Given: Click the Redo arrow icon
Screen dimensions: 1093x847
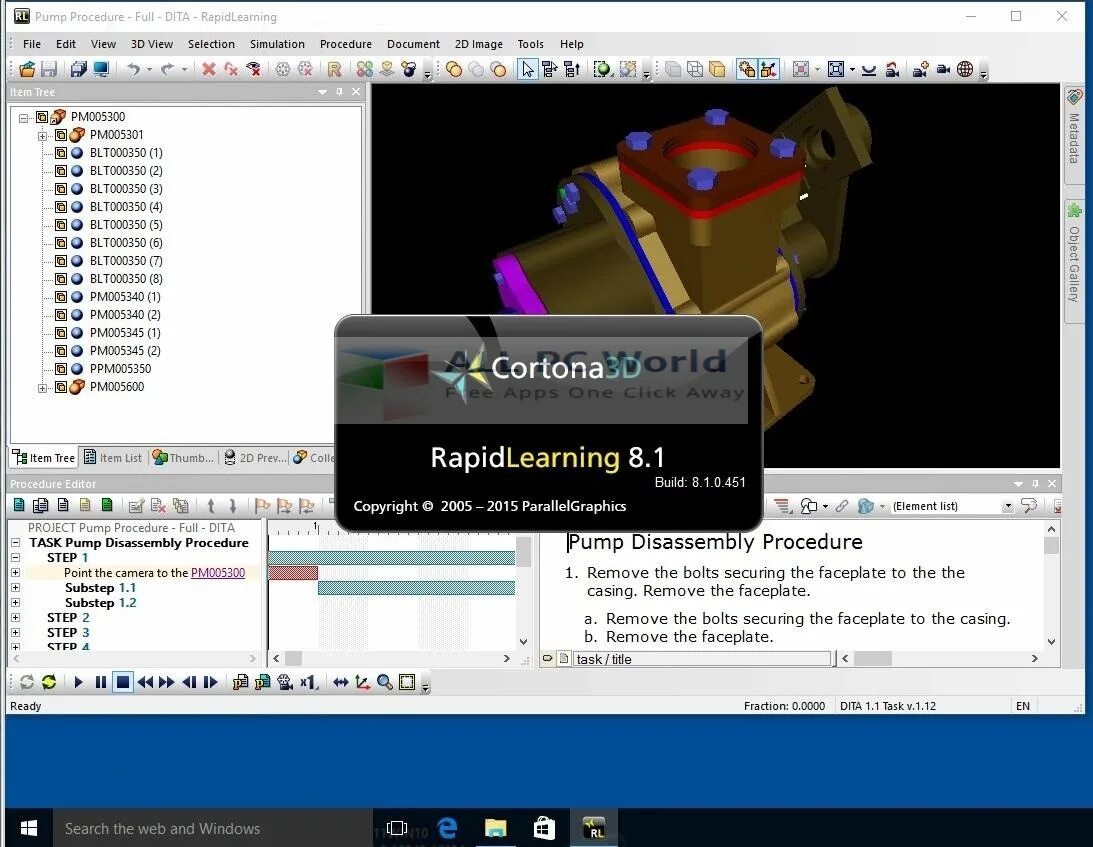Looking at the screenshot, I should (167, 69).
